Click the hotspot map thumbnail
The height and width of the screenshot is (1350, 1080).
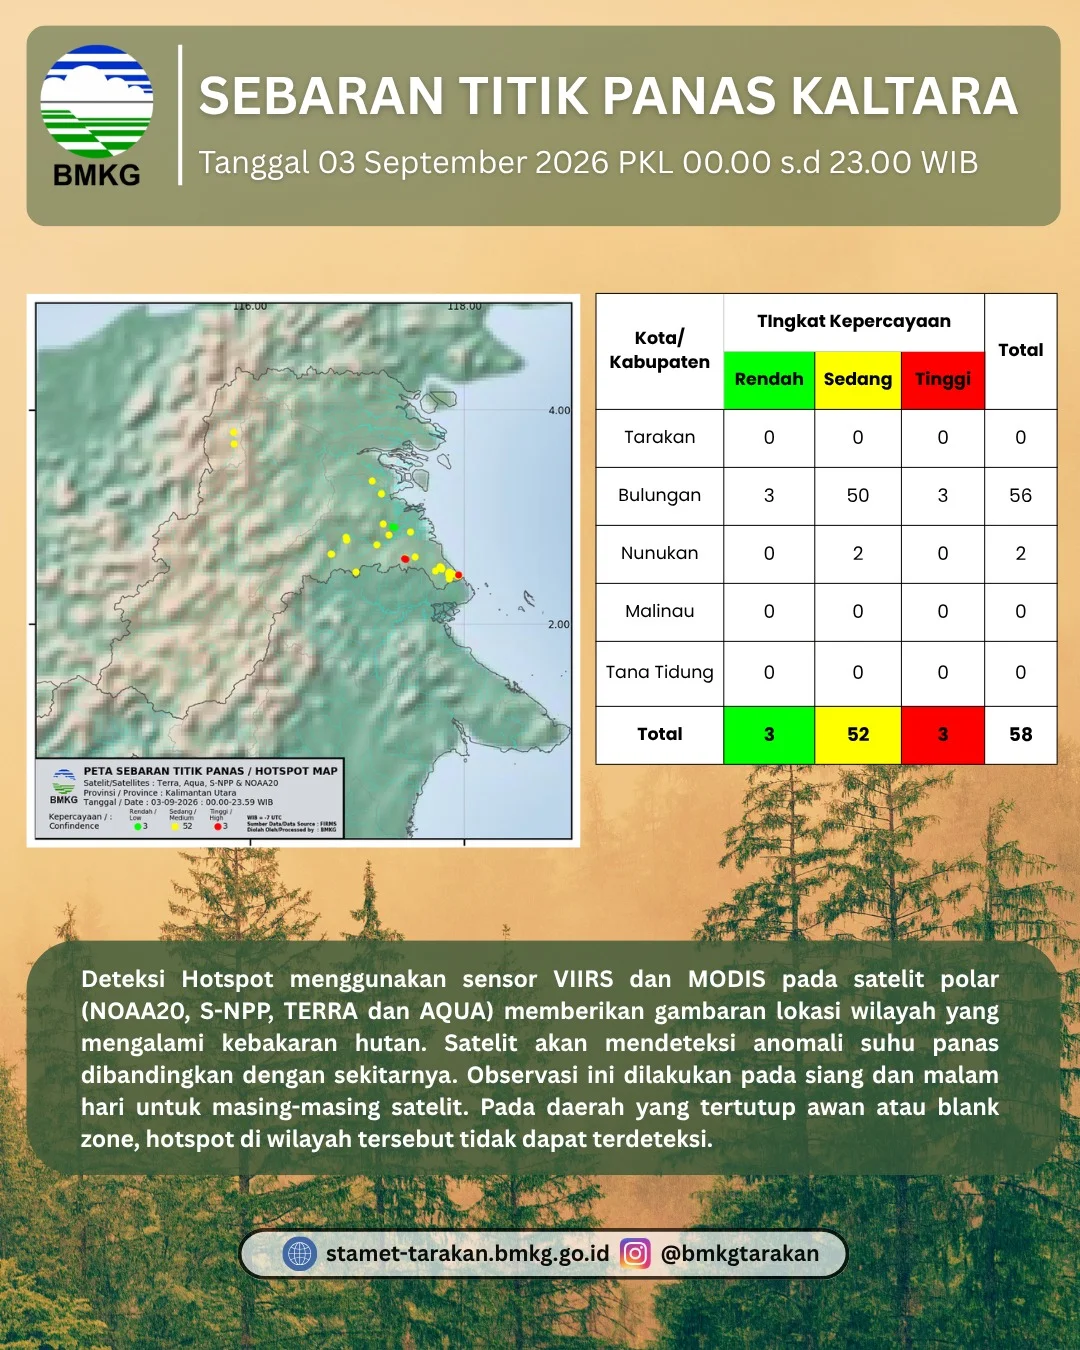[303, 570]
